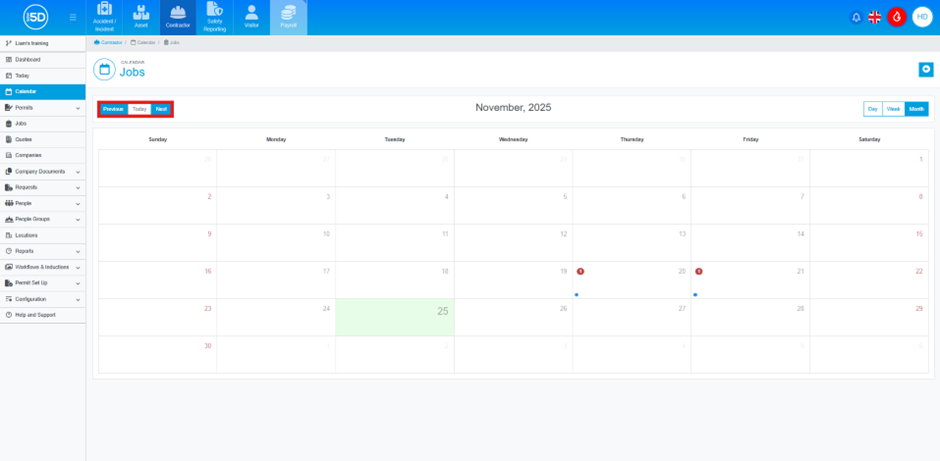Select the highlighted day 25 cell
Screen dimensions: 940x461
(x=394, y=317)
